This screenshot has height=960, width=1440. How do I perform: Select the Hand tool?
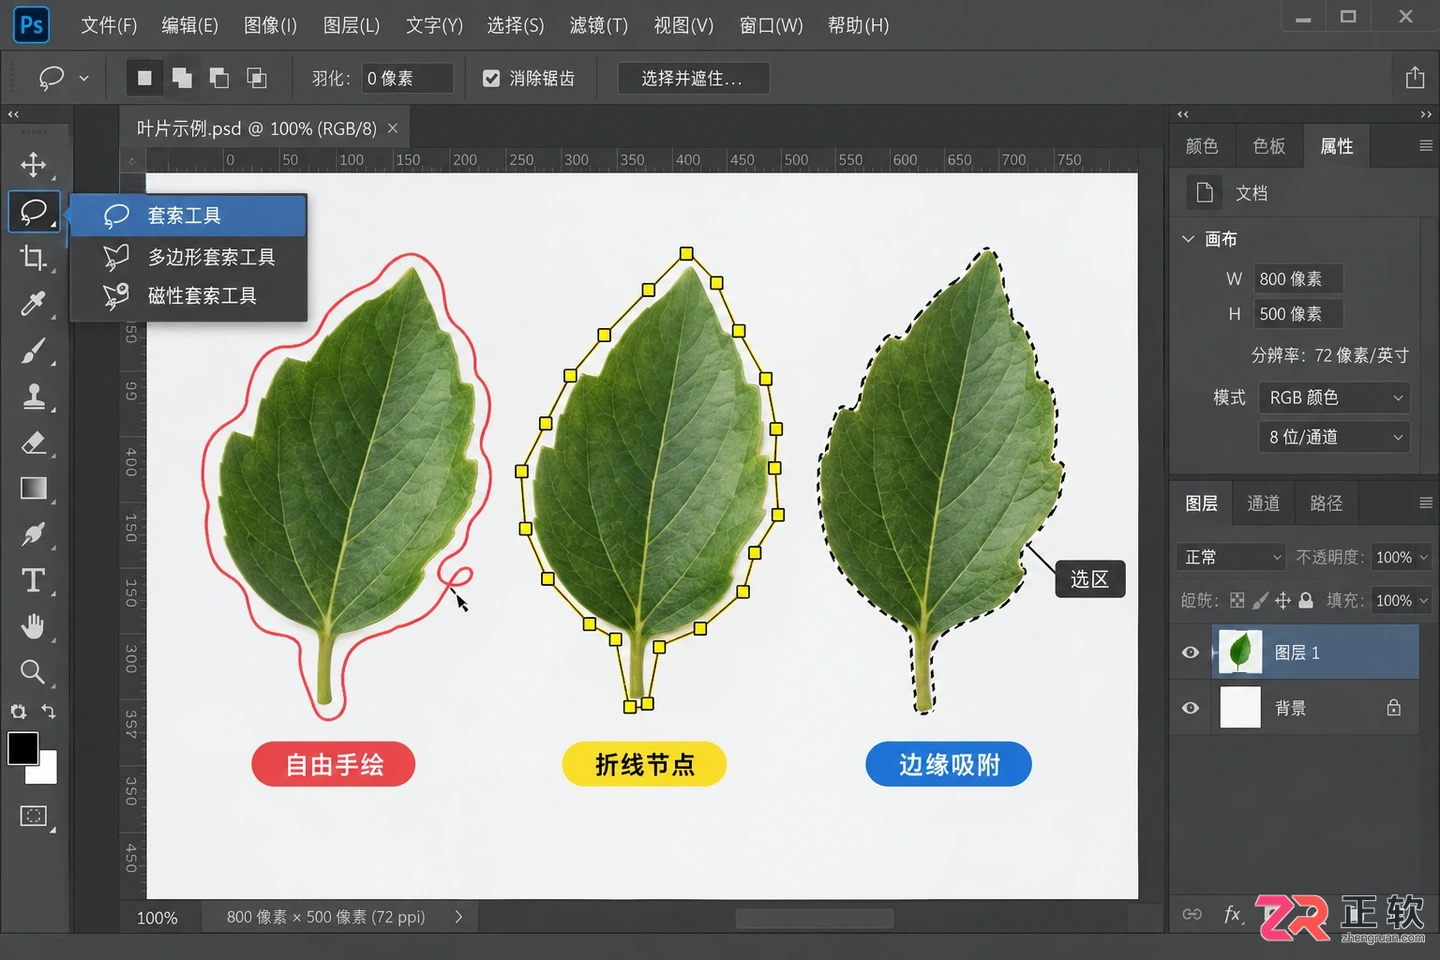33,627
